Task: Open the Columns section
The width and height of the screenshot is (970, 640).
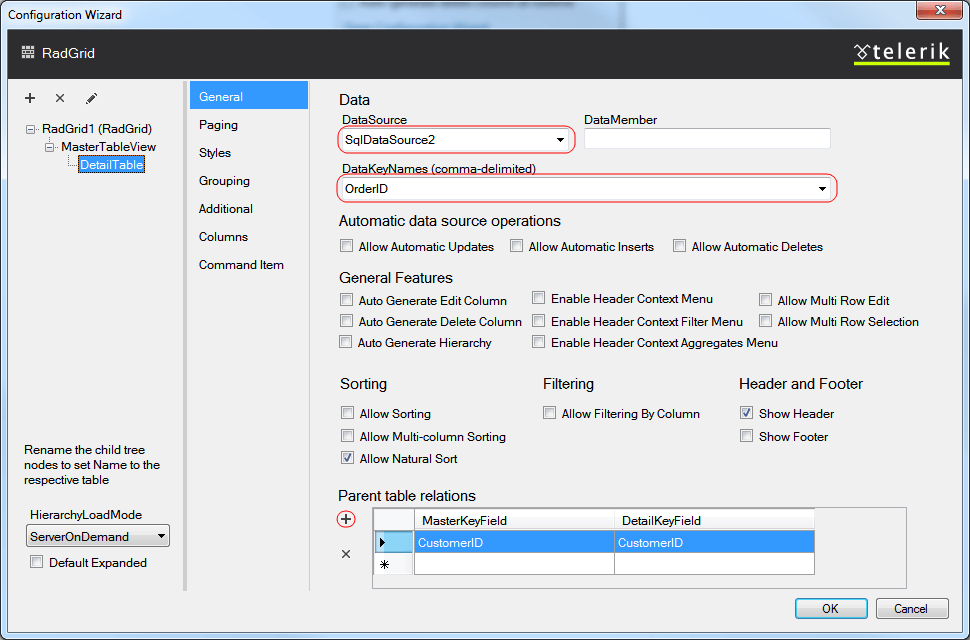Action: tap(223, 237)
